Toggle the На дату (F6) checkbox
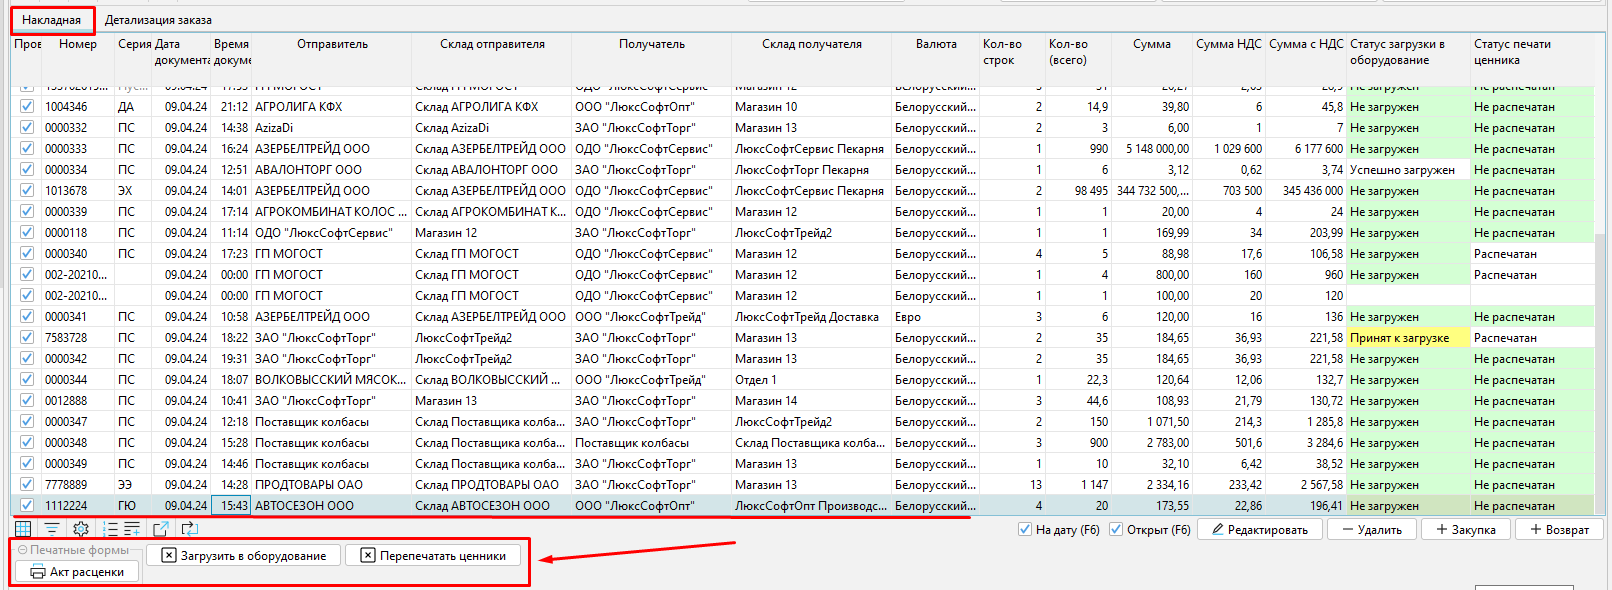Screen dimensions: 1612x590 point(1025,530)
